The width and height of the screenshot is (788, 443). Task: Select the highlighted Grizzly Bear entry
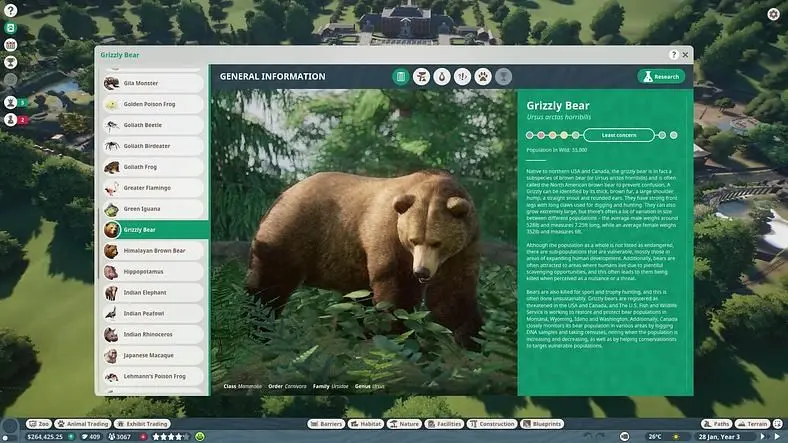pyautogui.click(x=155, y=230)
